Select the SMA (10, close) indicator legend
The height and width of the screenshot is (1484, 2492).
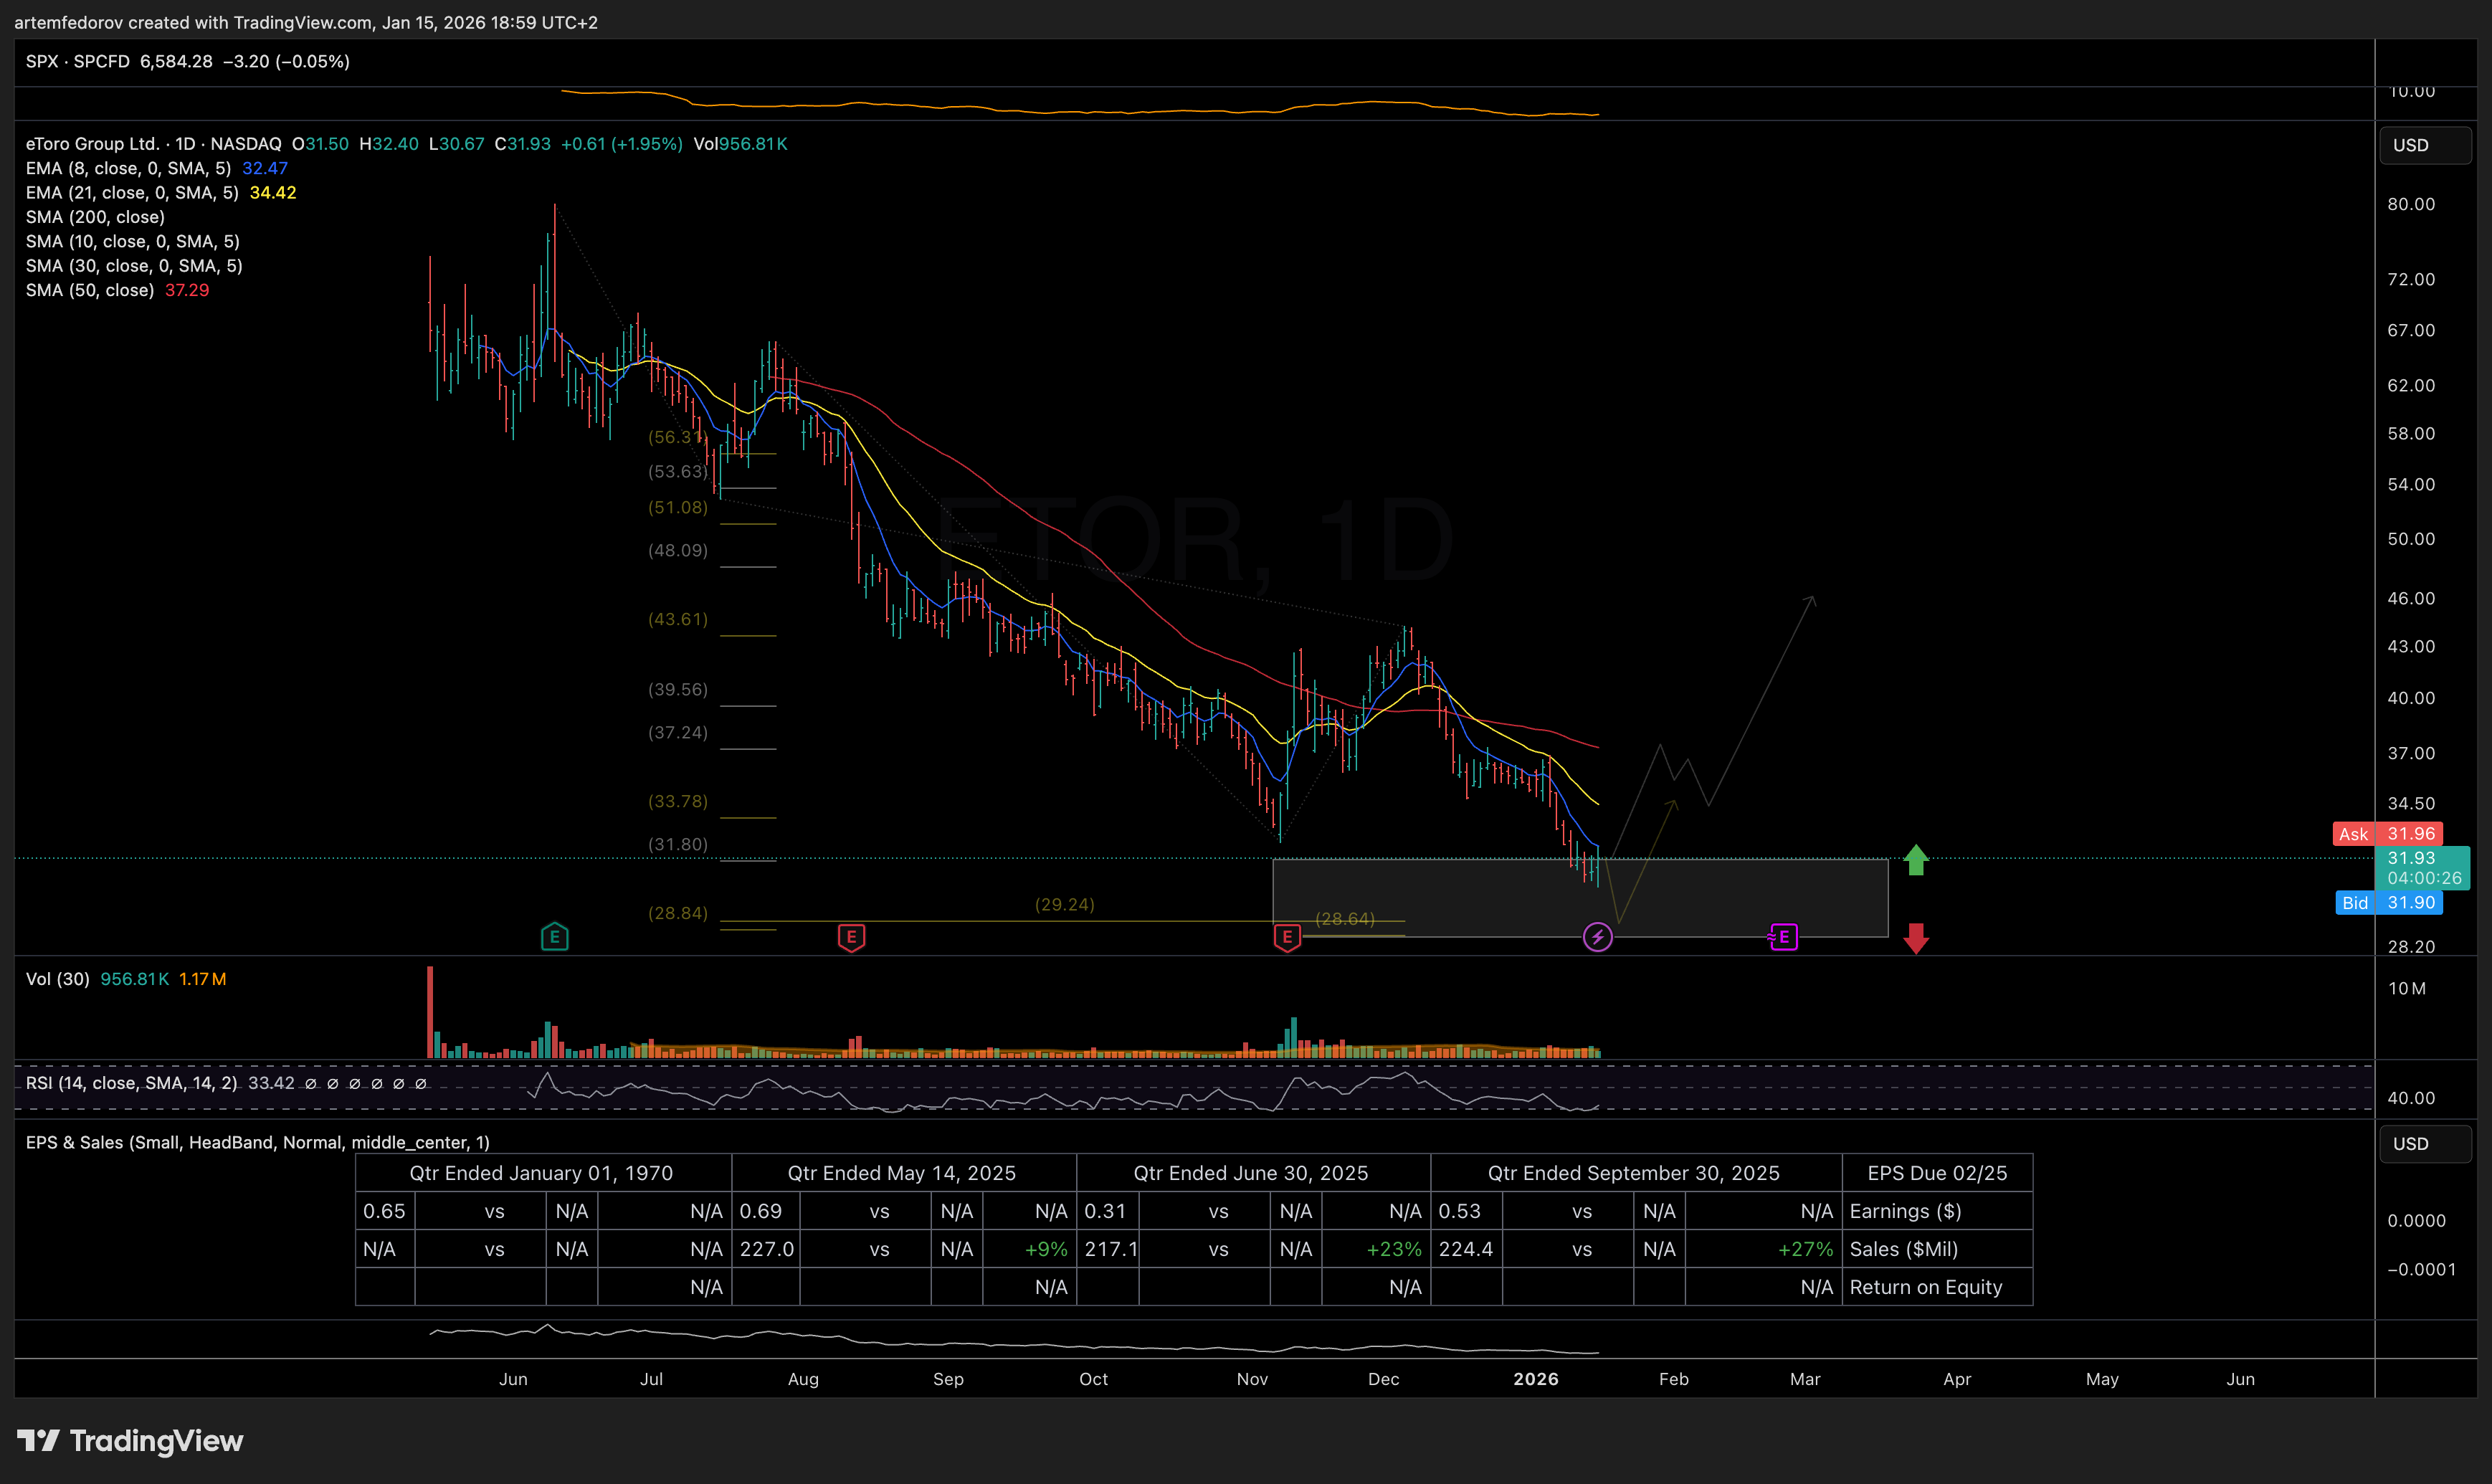tap(133, 241)
